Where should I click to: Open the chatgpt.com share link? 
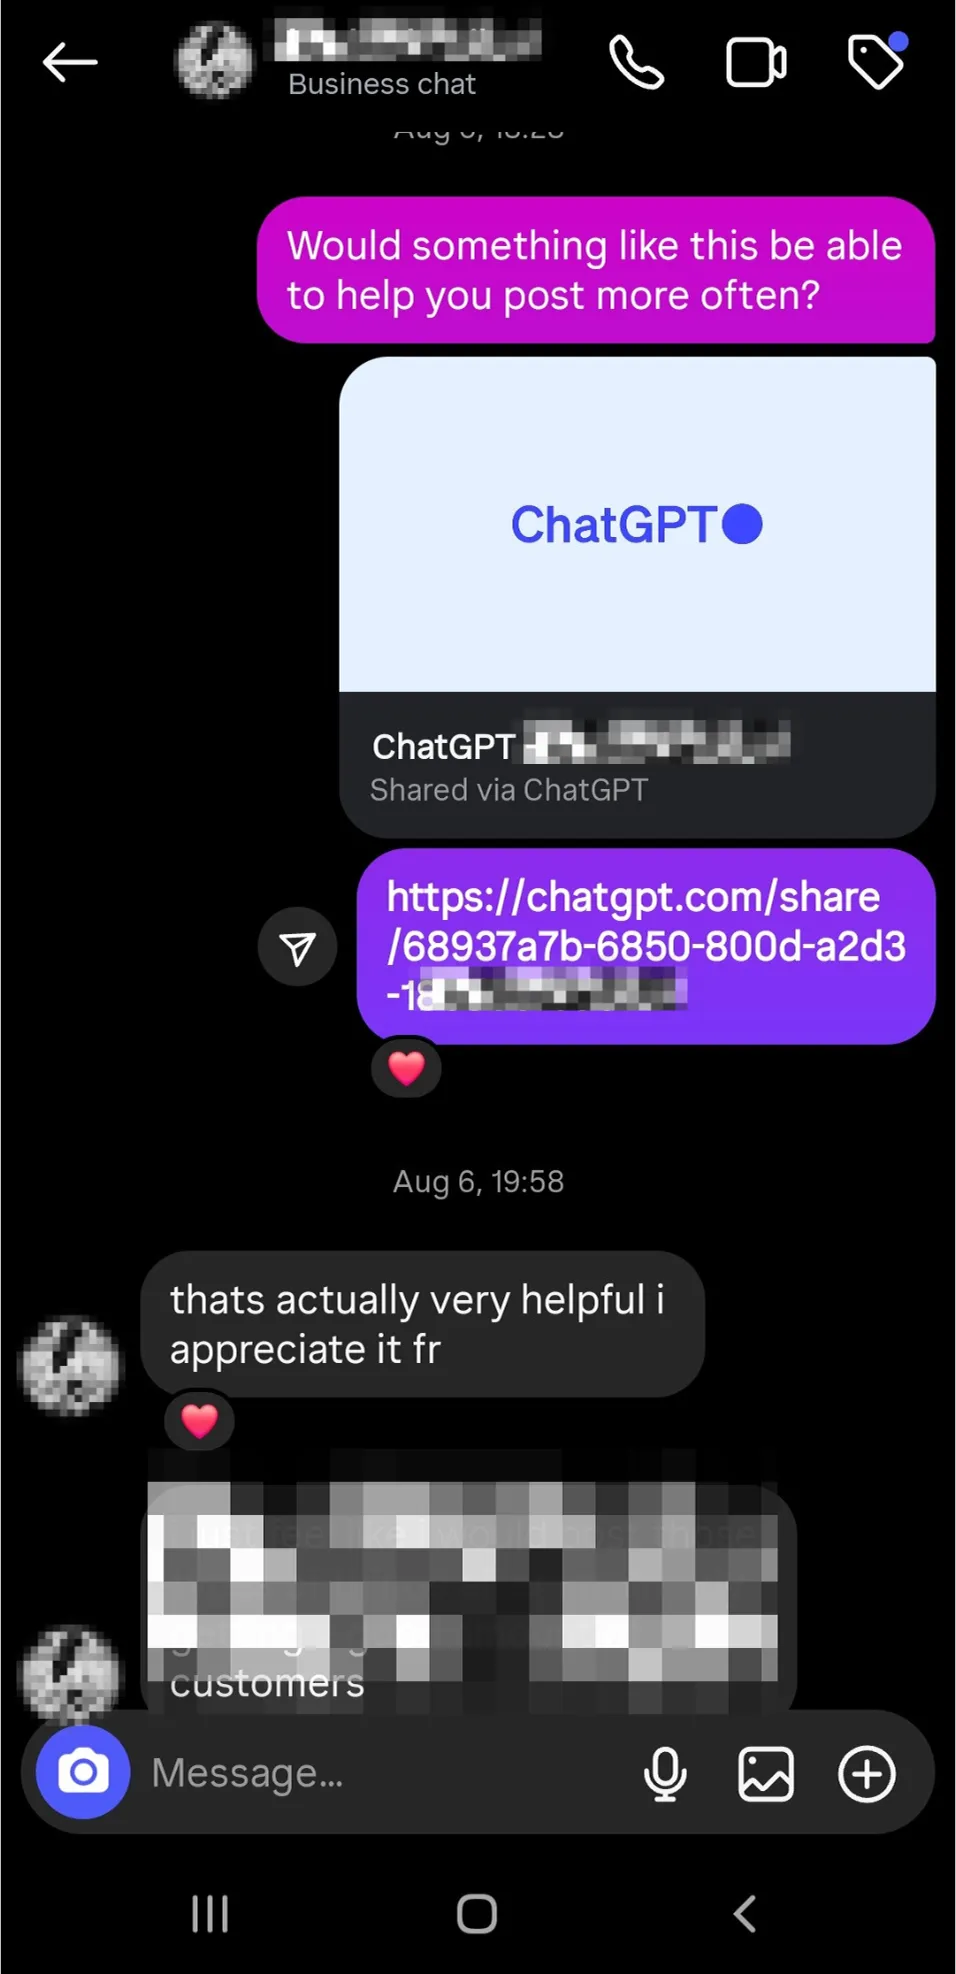(x=646, y=946)
